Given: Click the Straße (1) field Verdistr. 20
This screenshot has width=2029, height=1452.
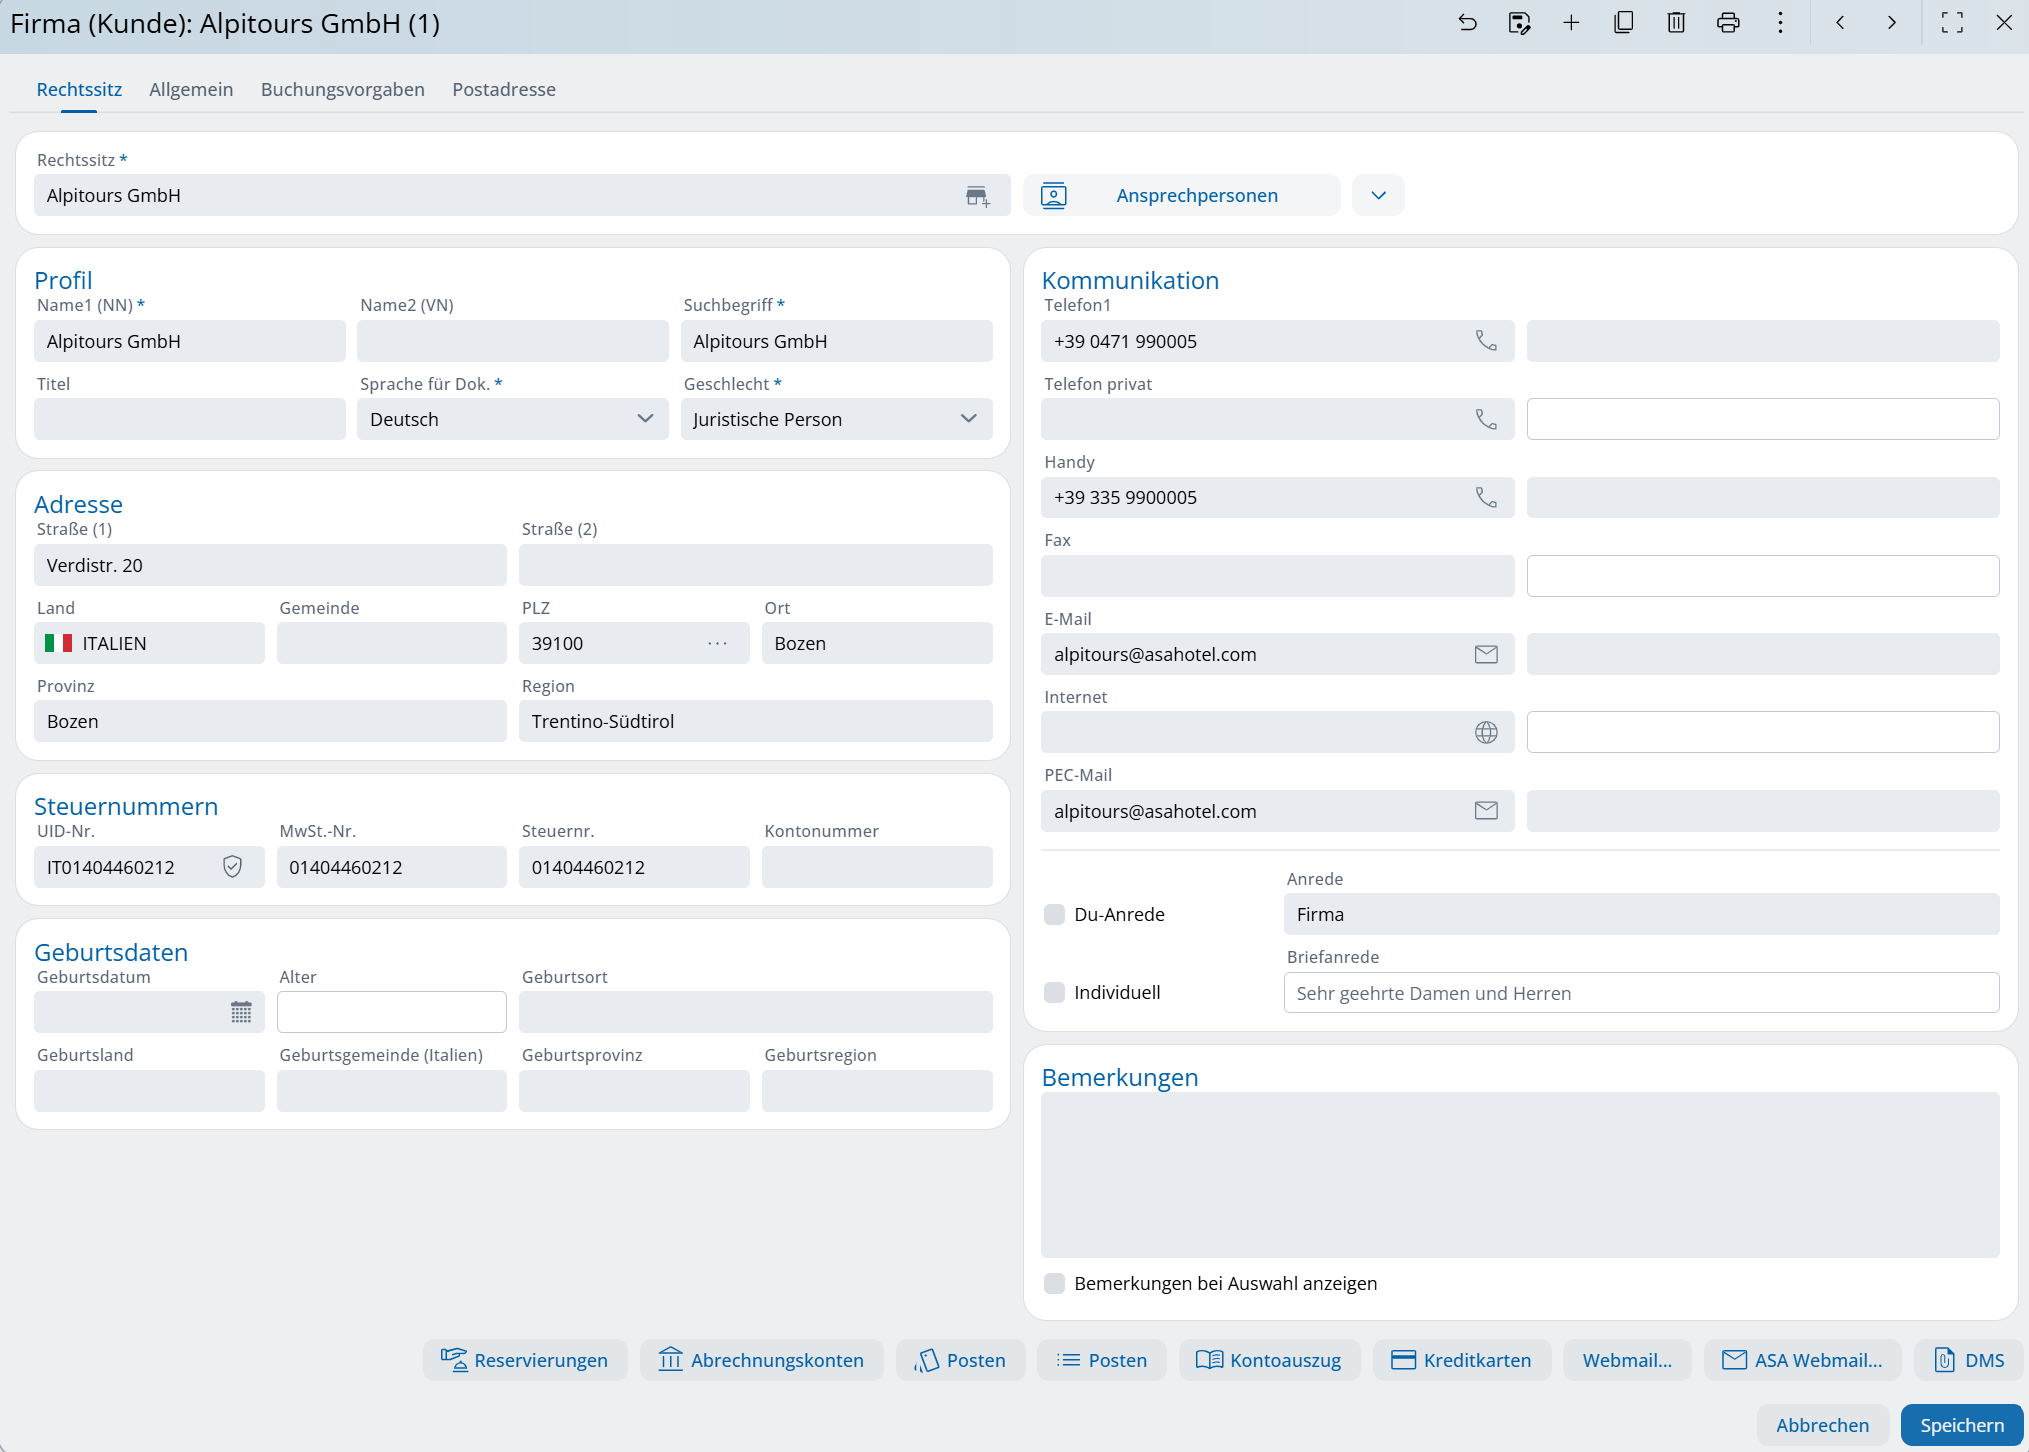Looking at the screenshot, I should coord(270,565).
